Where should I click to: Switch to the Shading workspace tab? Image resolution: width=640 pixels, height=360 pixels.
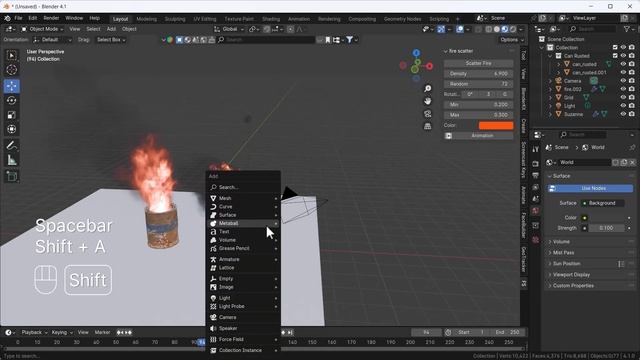tap(271, 19)
